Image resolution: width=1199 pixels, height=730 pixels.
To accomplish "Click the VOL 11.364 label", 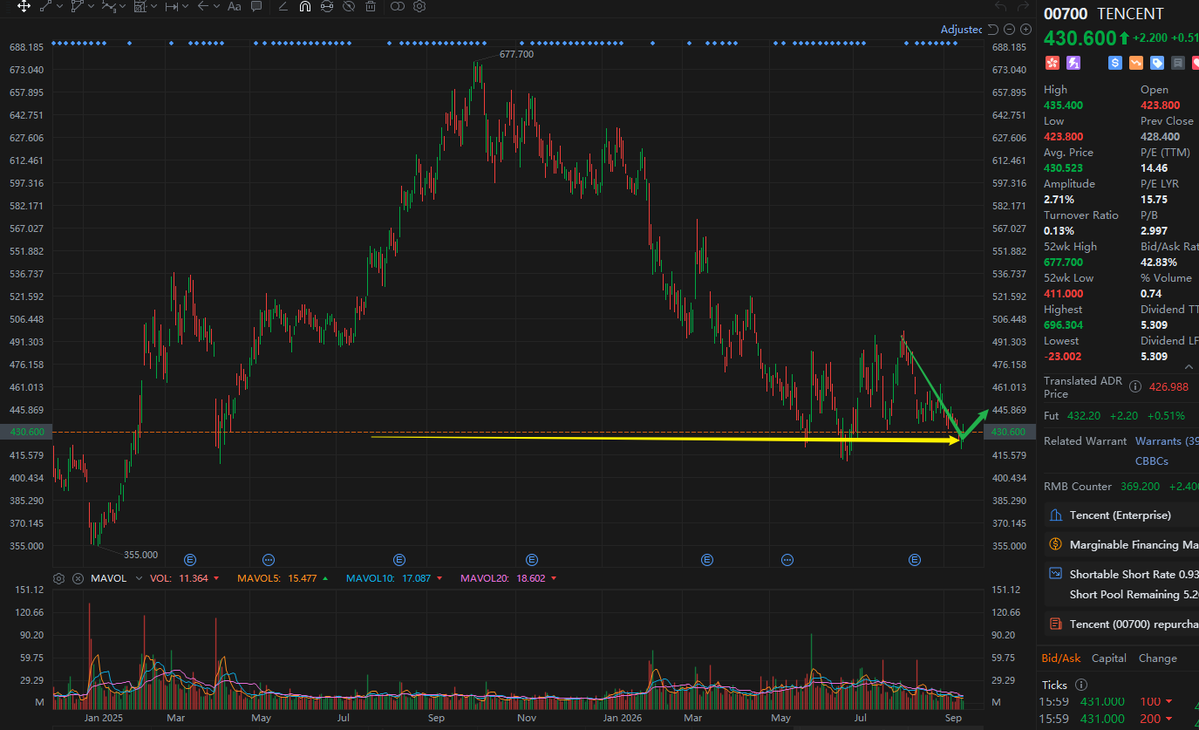I will pos(179,579).
